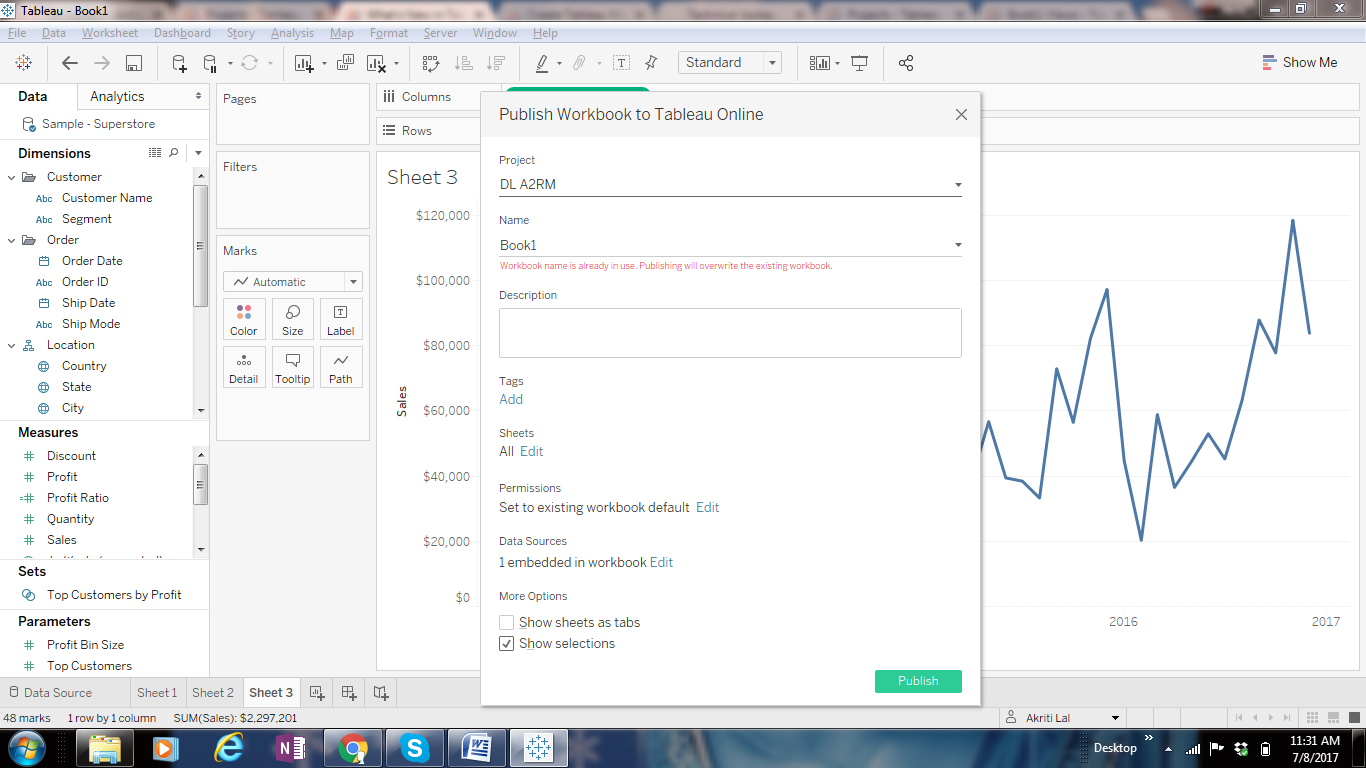Open the Server menu
Screen dimensions: 1366x768
[440, 33]
